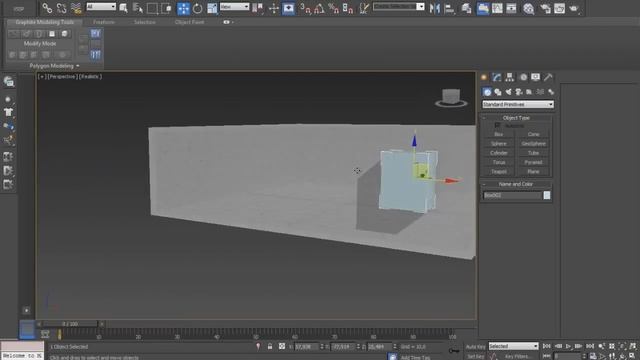This screenshot has width=640, height=360.
Task: Click the Mirror tool icon
Action: 434,8
